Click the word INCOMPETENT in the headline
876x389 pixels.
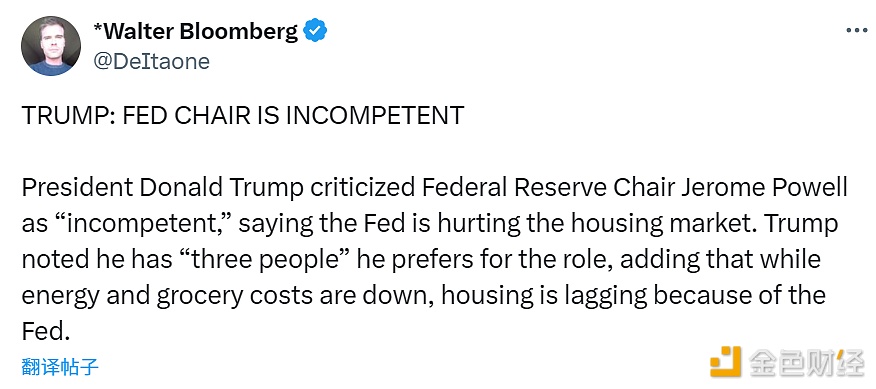[x=375, y=116]
